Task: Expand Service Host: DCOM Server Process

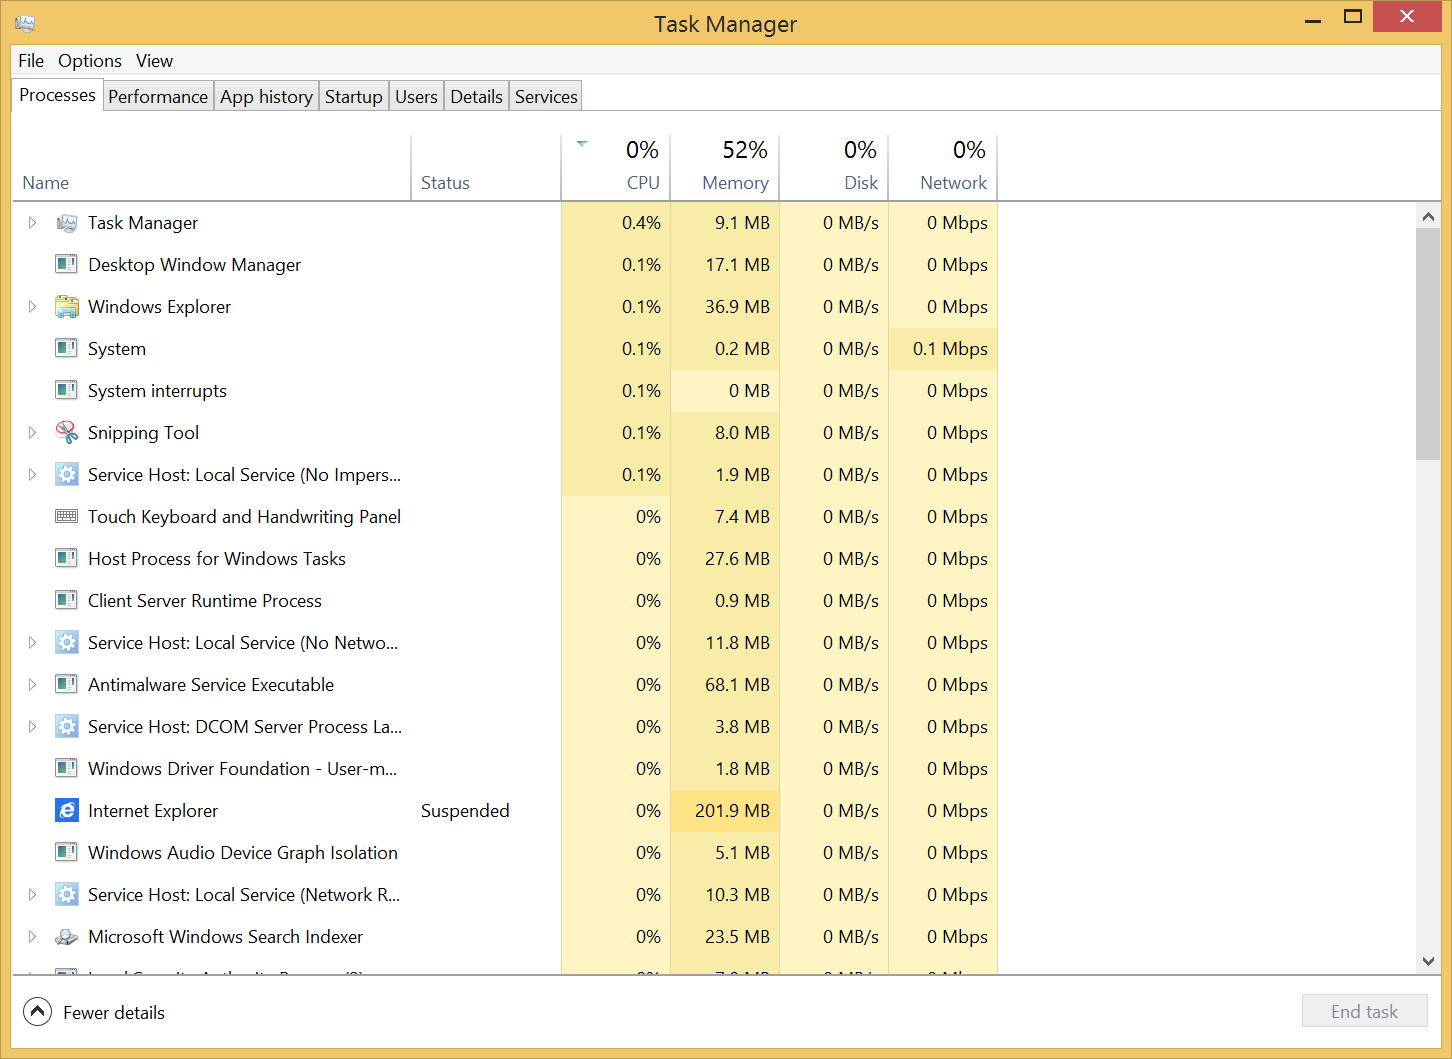Action: pos(32,727)
